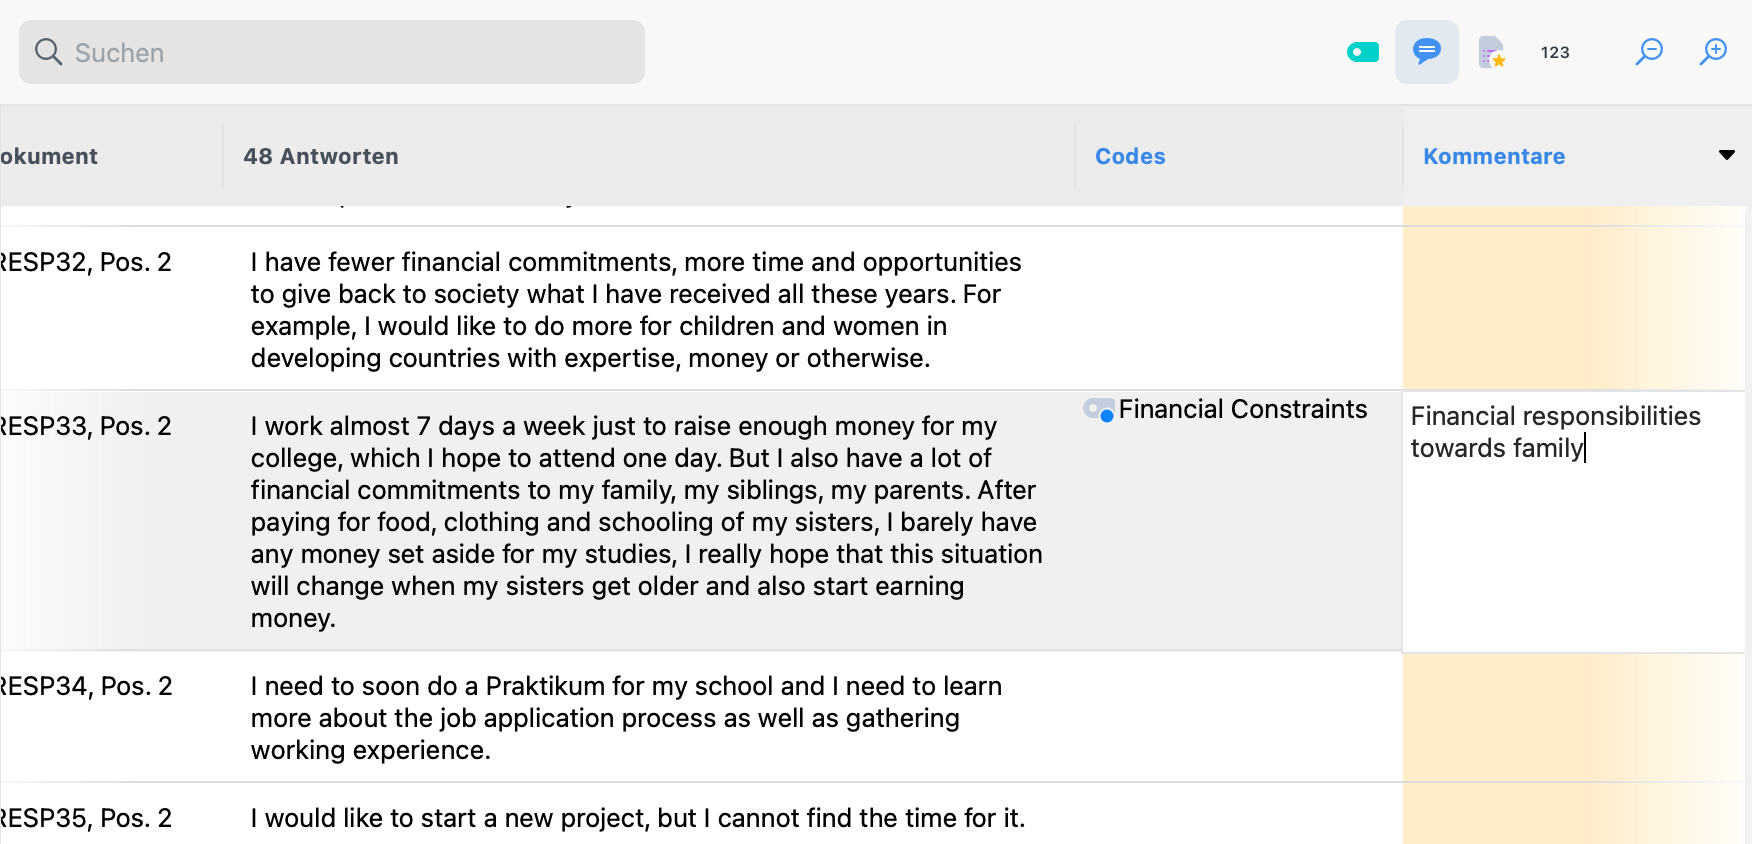Open the starred document variables icon
Screen dimensions: 1752x844
pos(1491,52)
